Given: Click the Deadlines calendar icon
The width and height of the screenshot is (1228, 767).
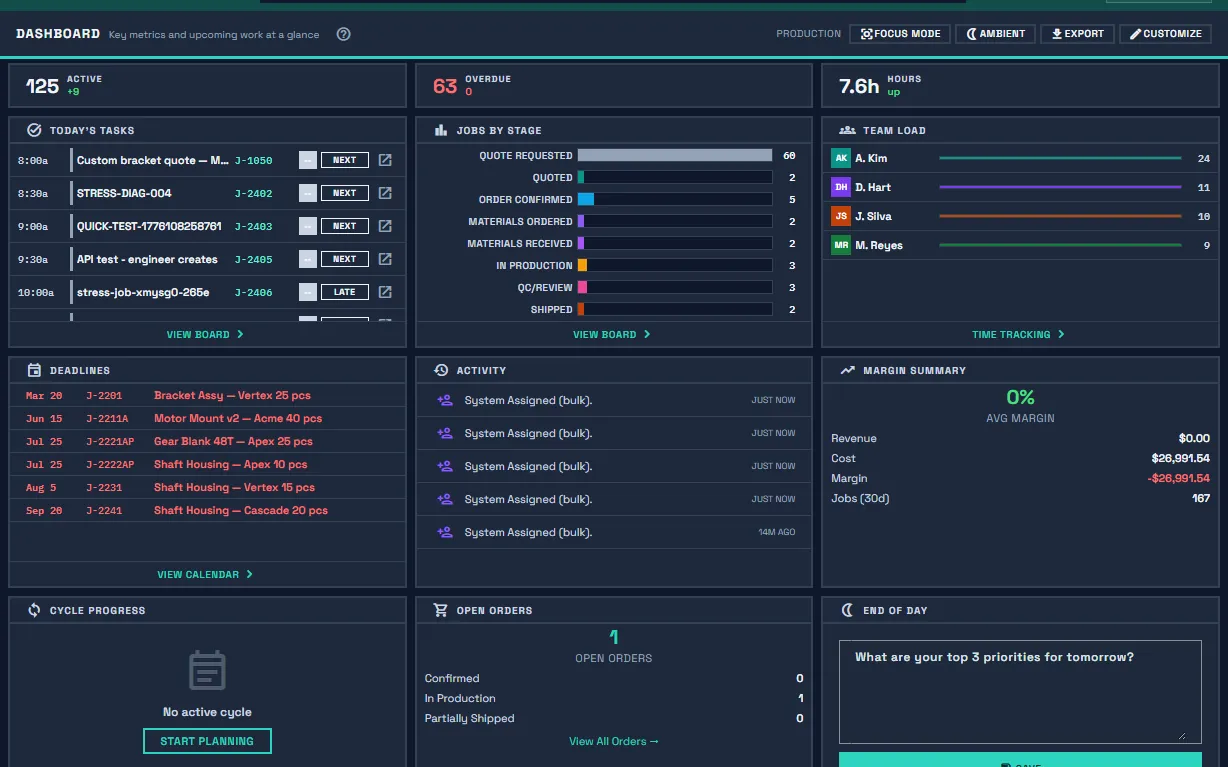Looking at the screenshot, I should [34, 370].
